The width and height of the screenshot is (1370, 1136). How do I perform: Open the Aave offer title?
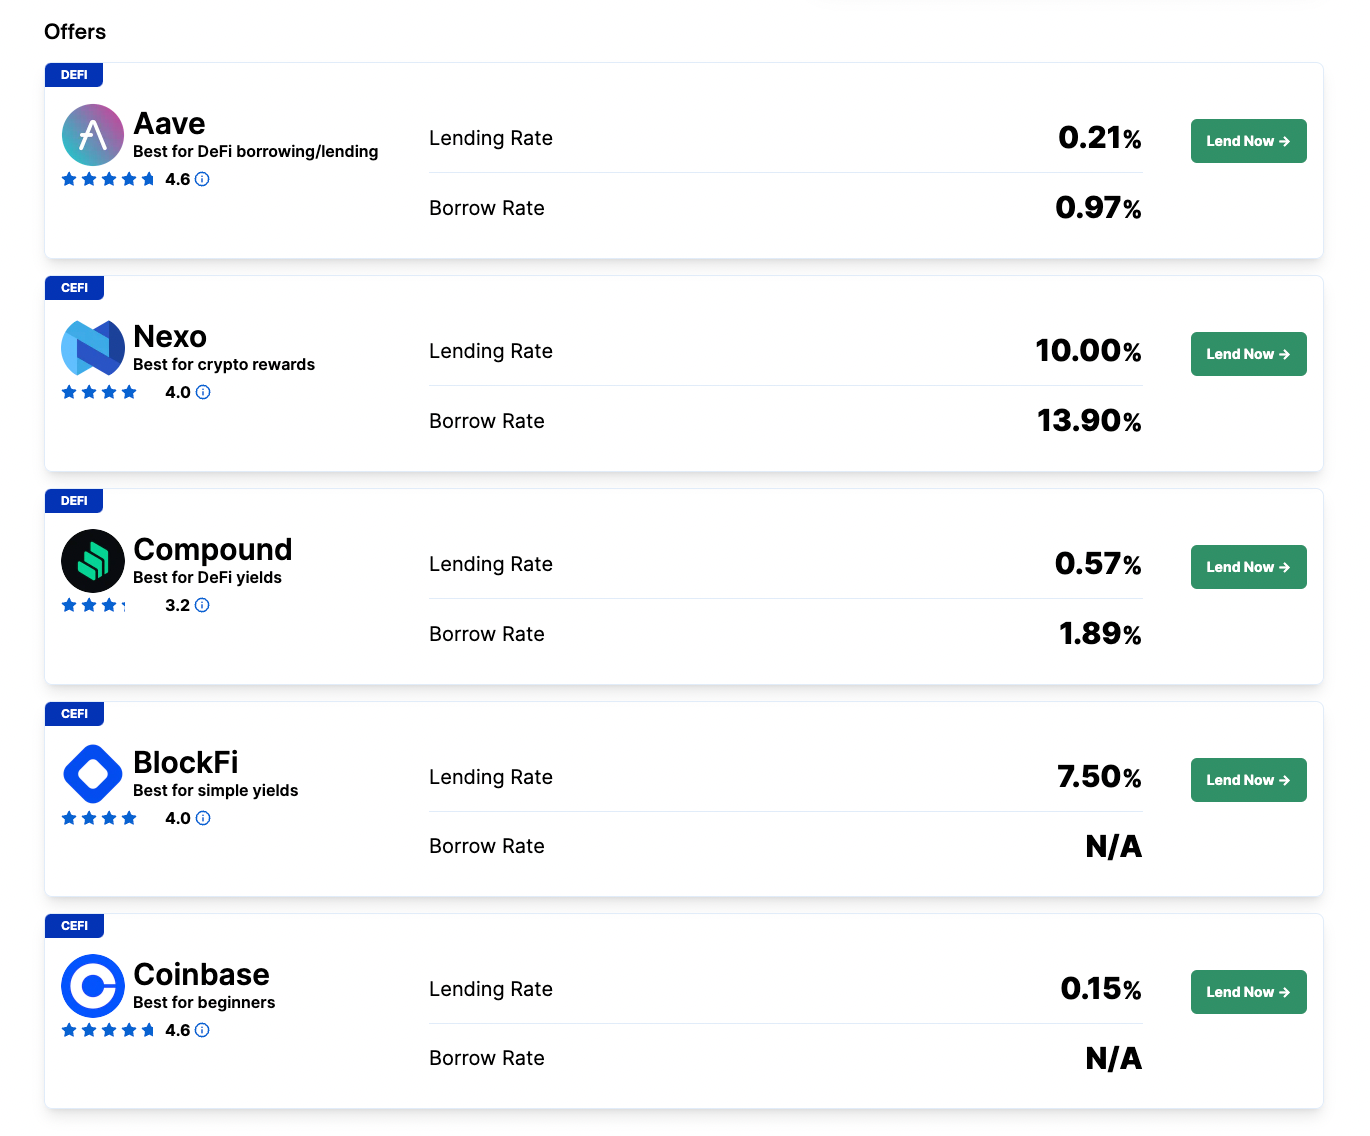(x=169, y=124)
